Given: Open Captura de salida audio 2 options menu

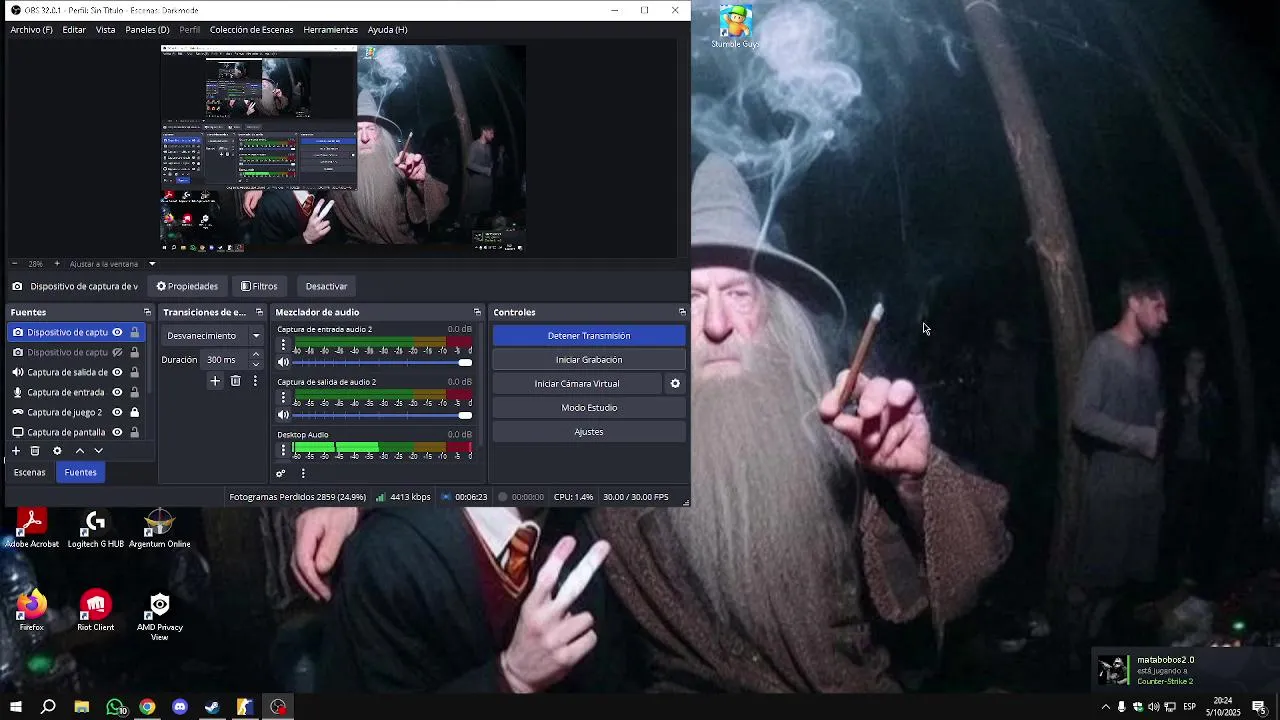Looking at the screenshot, I should 283,397.
